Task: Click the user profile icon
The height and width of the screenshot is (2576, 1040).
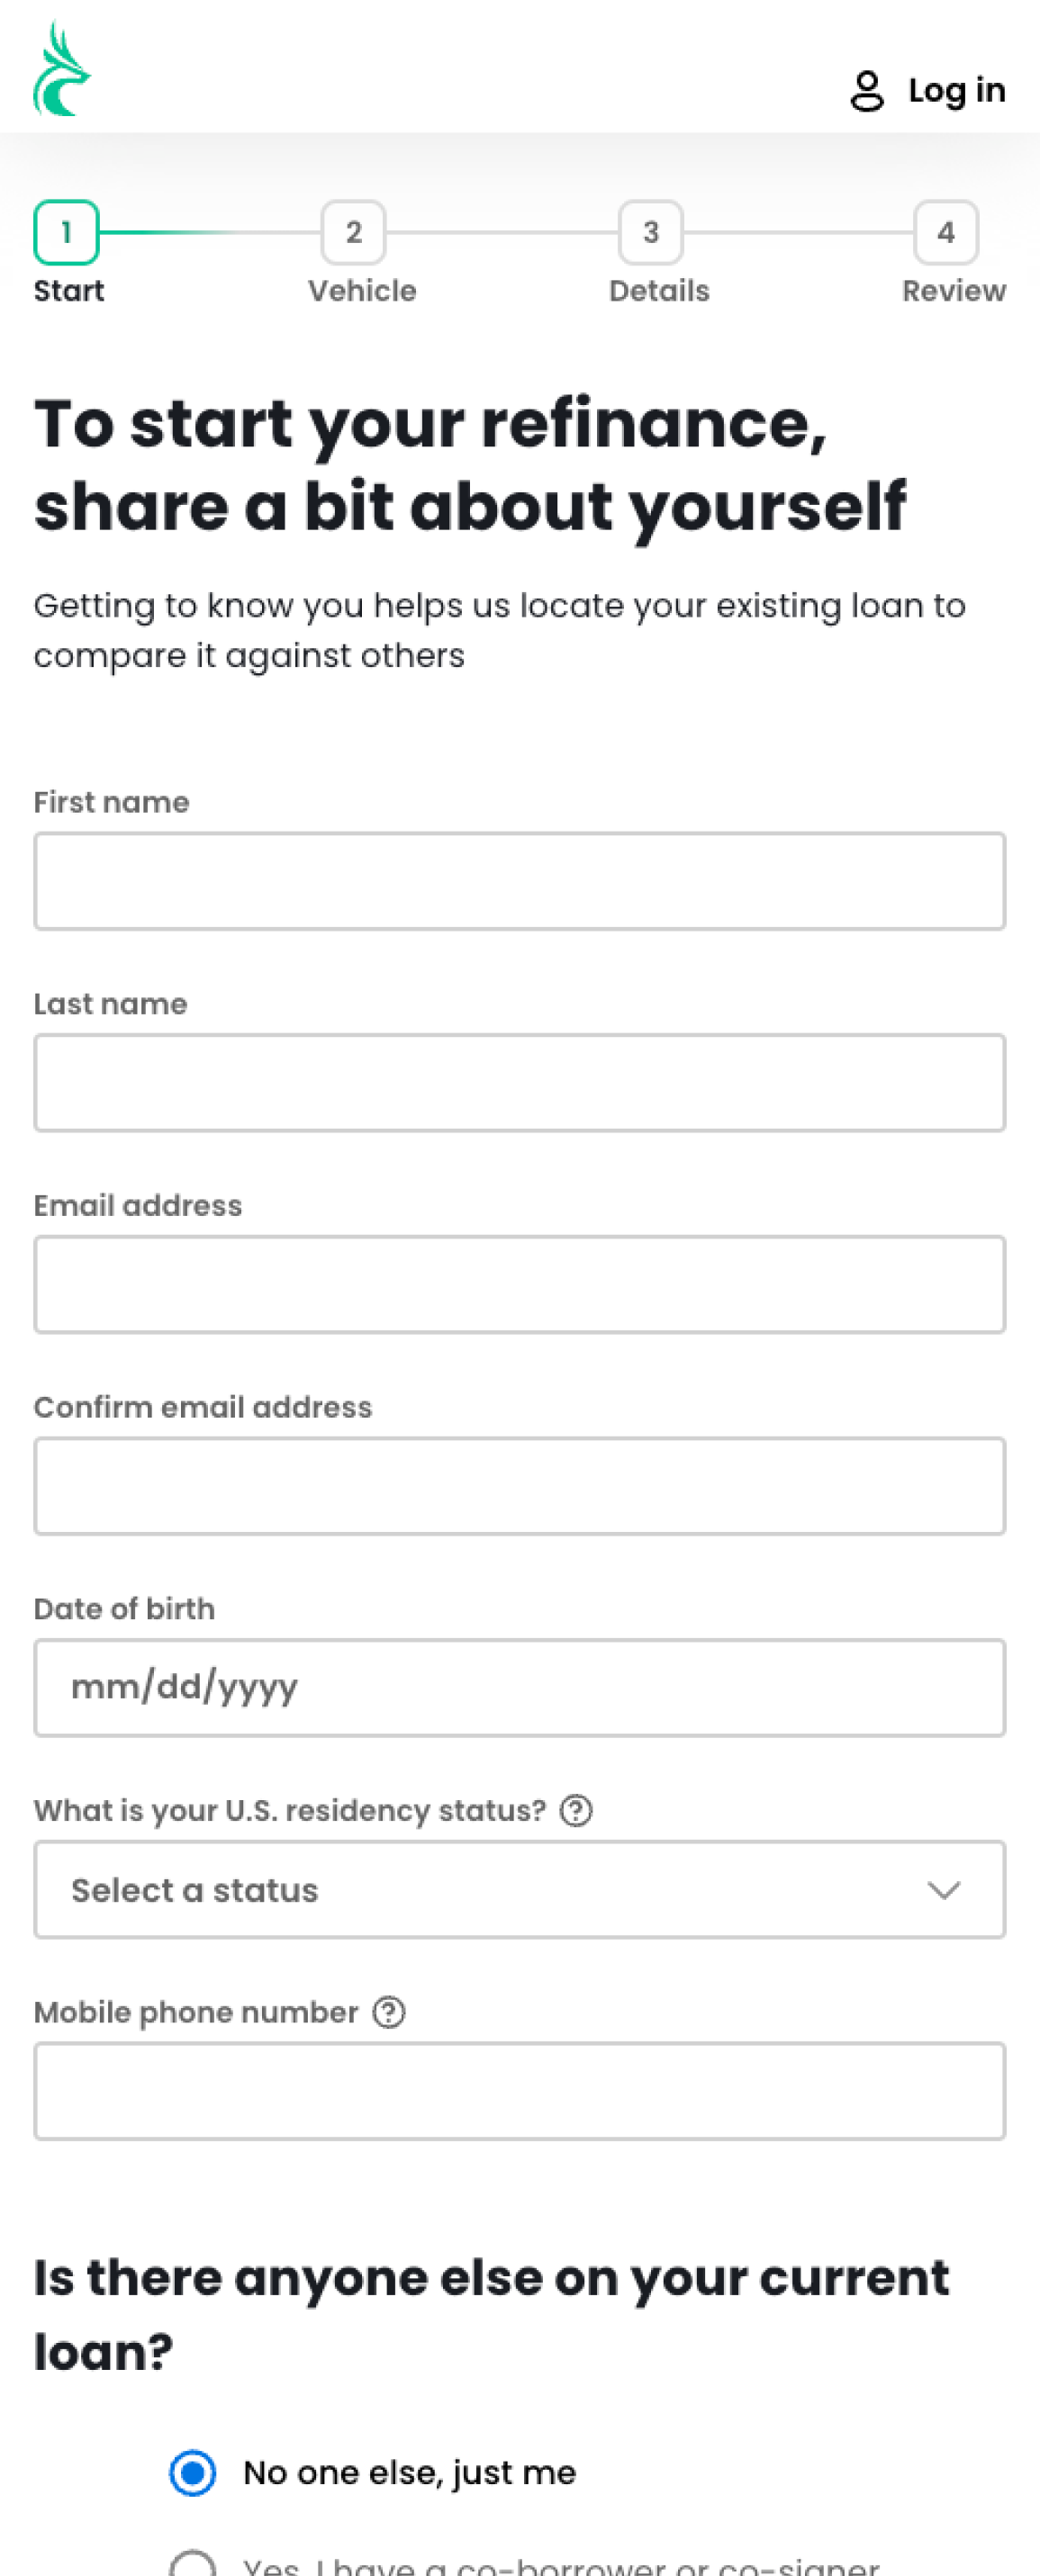Action: coord(866,91)
